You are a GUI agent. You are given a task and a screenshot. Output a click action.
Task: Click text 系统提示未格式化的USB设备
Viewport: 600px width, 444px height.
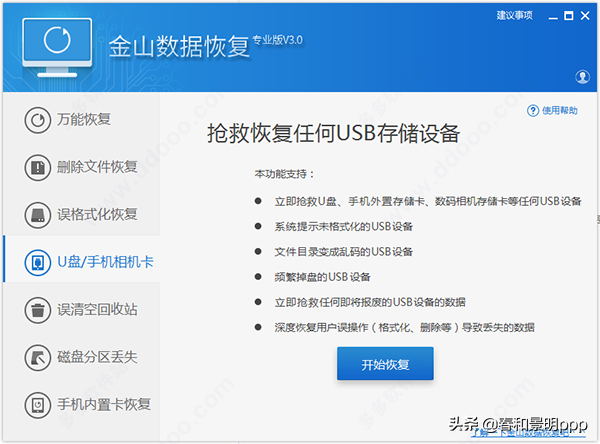[343, 227]
